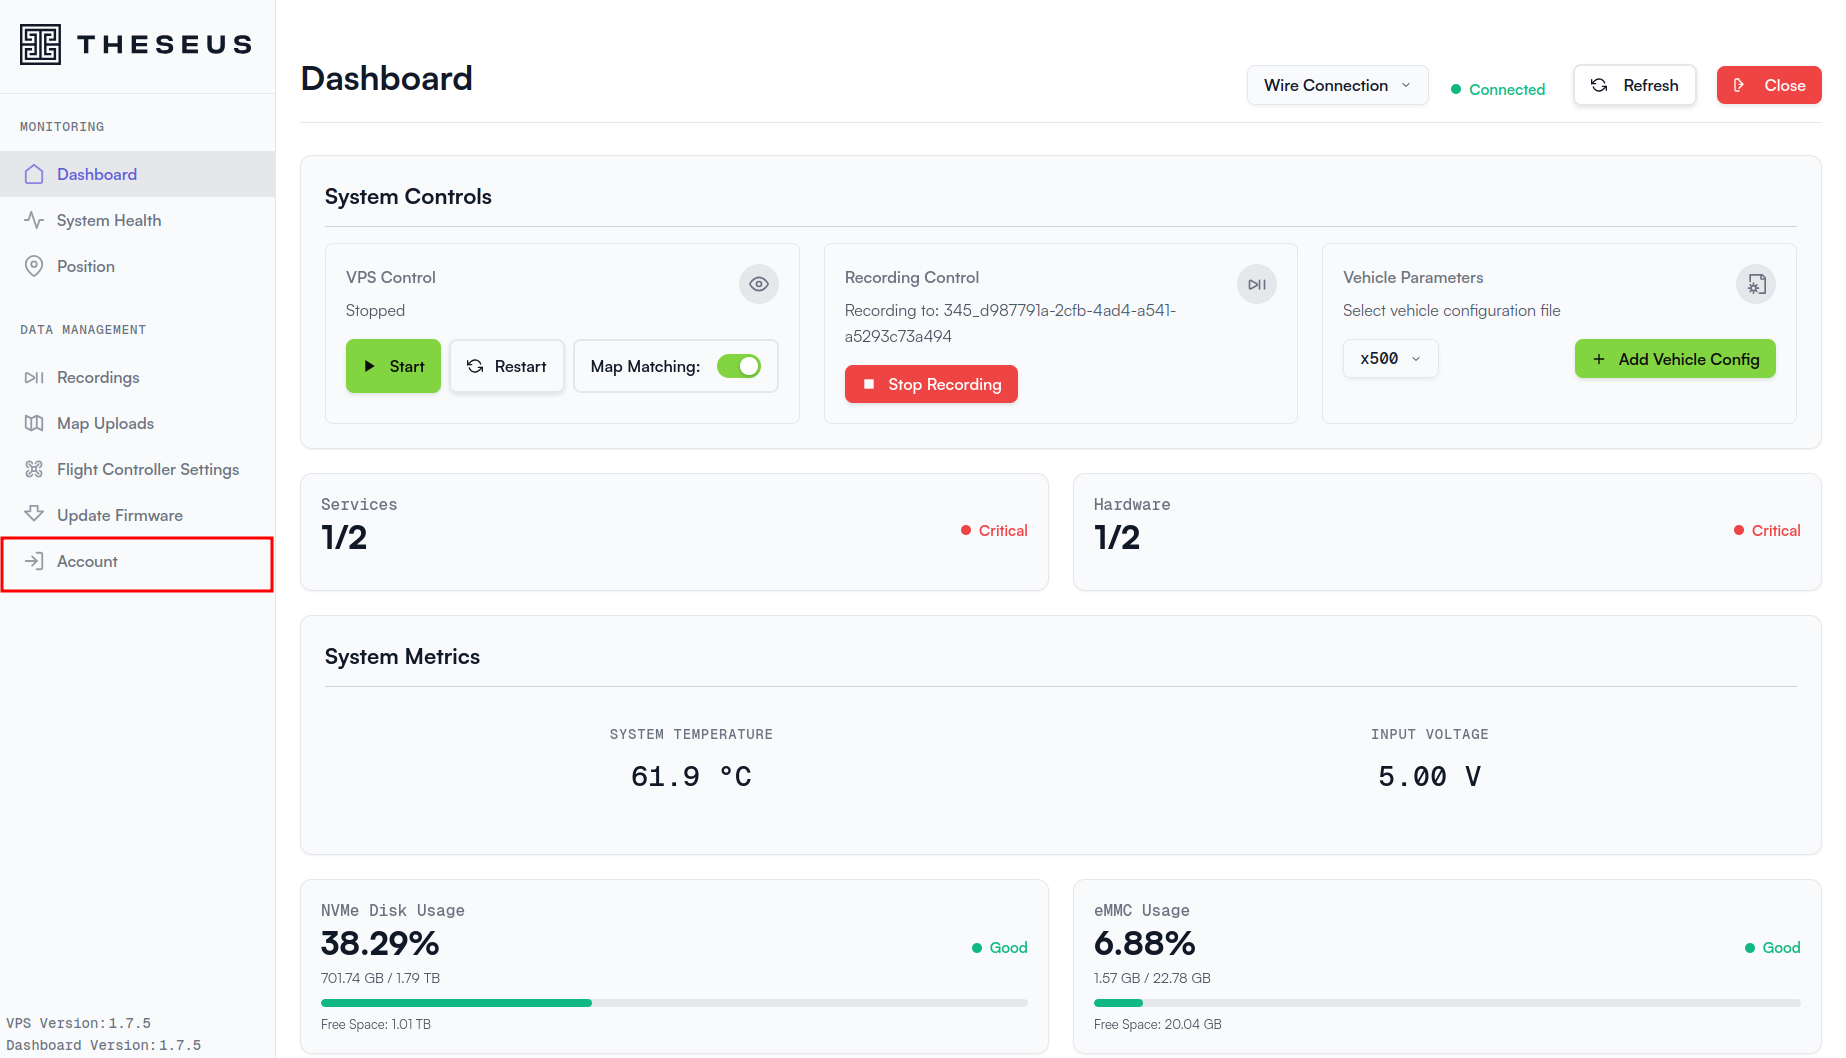The width and height of the screenshot is (1846, 1058).
Task: Click the Flight Controller Settings command icon
Action: pos(34,469)
